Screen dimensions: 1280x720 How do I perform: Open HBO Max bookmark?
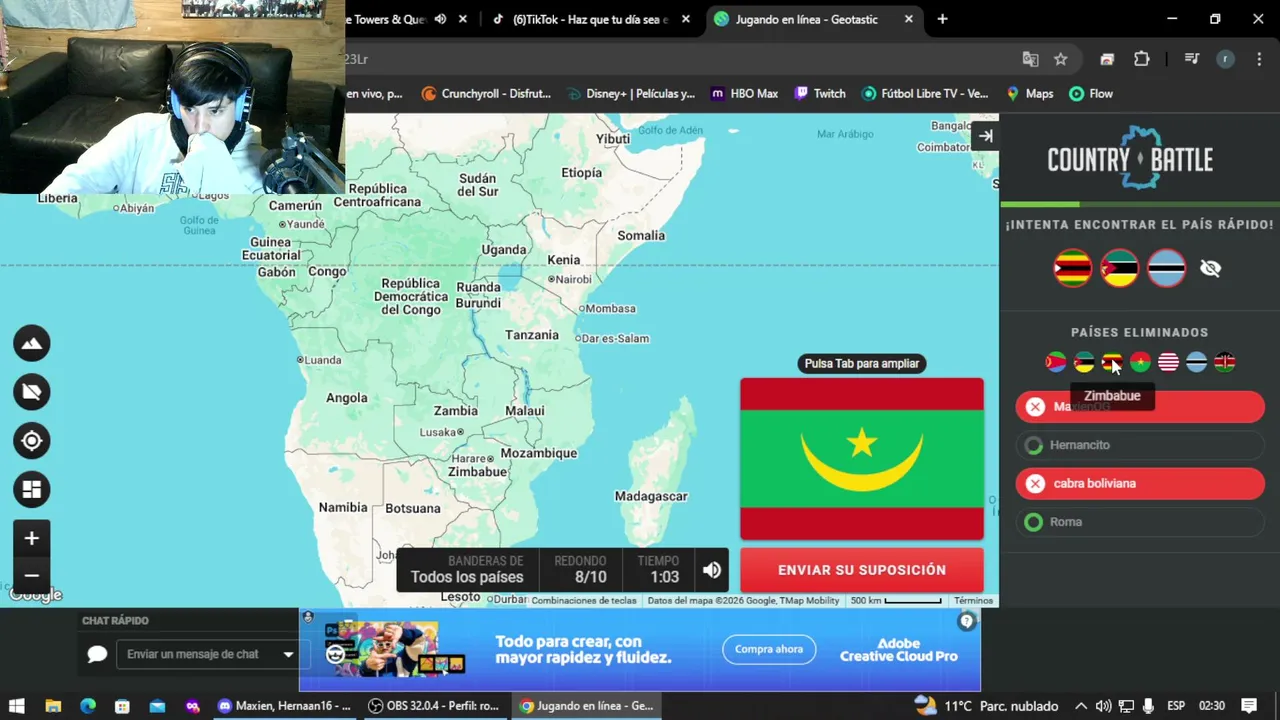pos(744,94)
